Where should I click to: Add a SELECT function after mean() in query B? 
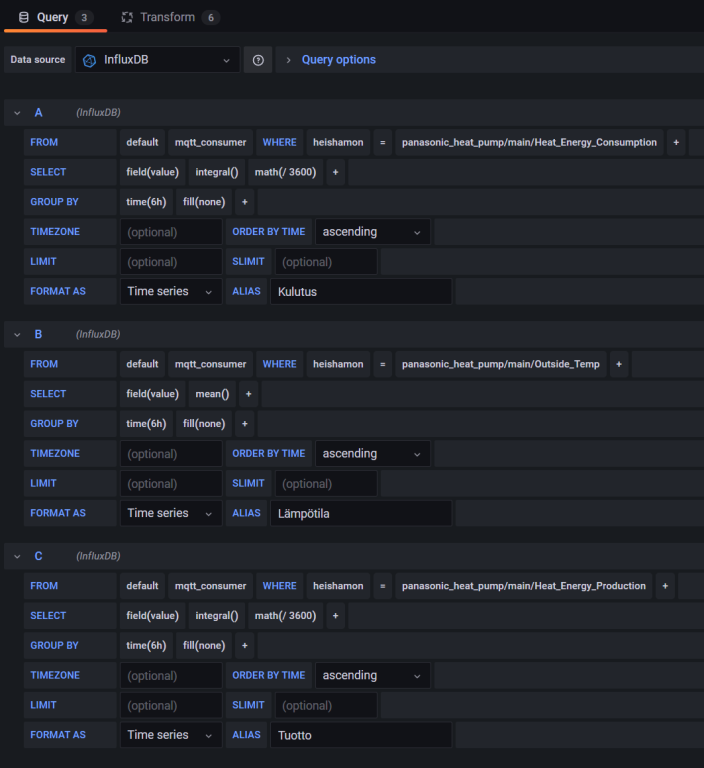coord(248,394)
